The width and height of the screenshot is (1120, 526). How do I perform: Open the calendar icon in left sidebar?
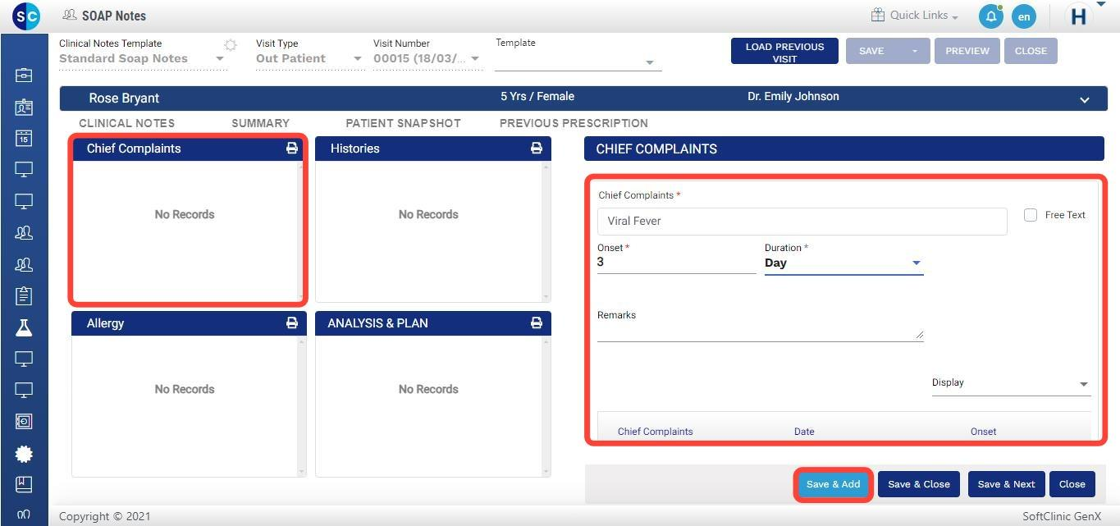click(x=24, y=139)
